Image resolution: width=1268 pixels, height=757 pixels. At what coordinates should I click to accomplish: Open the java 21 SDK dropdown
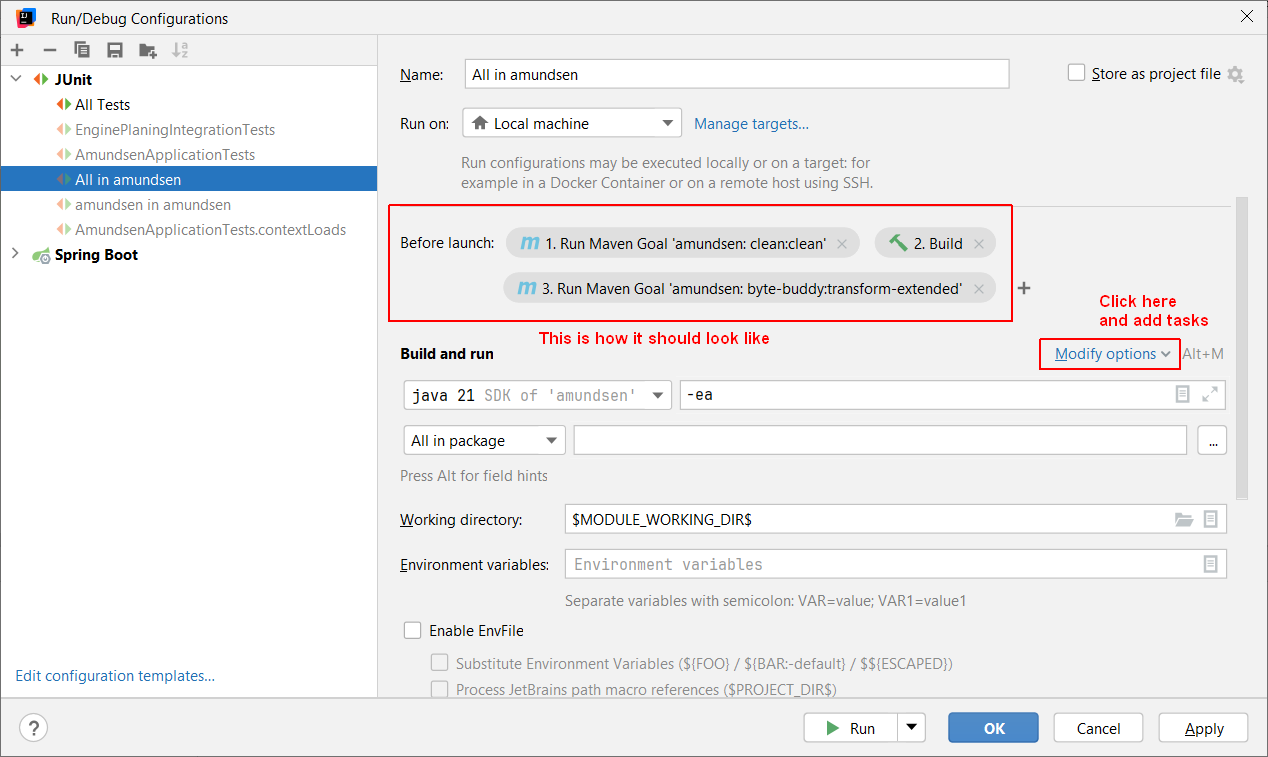coord(537,395)
